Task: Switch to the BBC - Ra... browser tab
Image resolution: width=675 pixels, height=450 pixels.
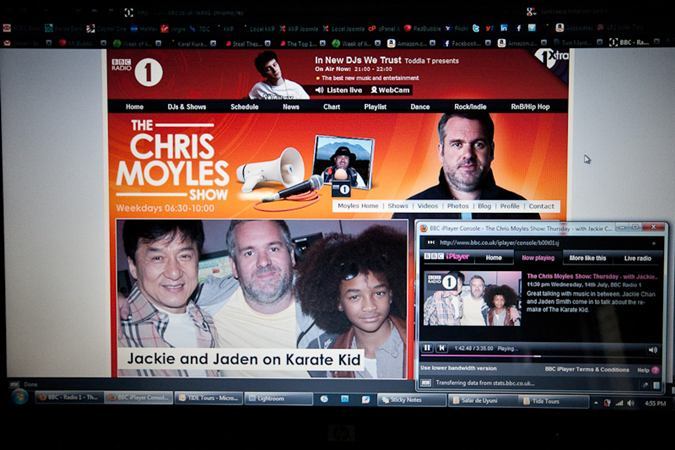Action: (633, 42)
